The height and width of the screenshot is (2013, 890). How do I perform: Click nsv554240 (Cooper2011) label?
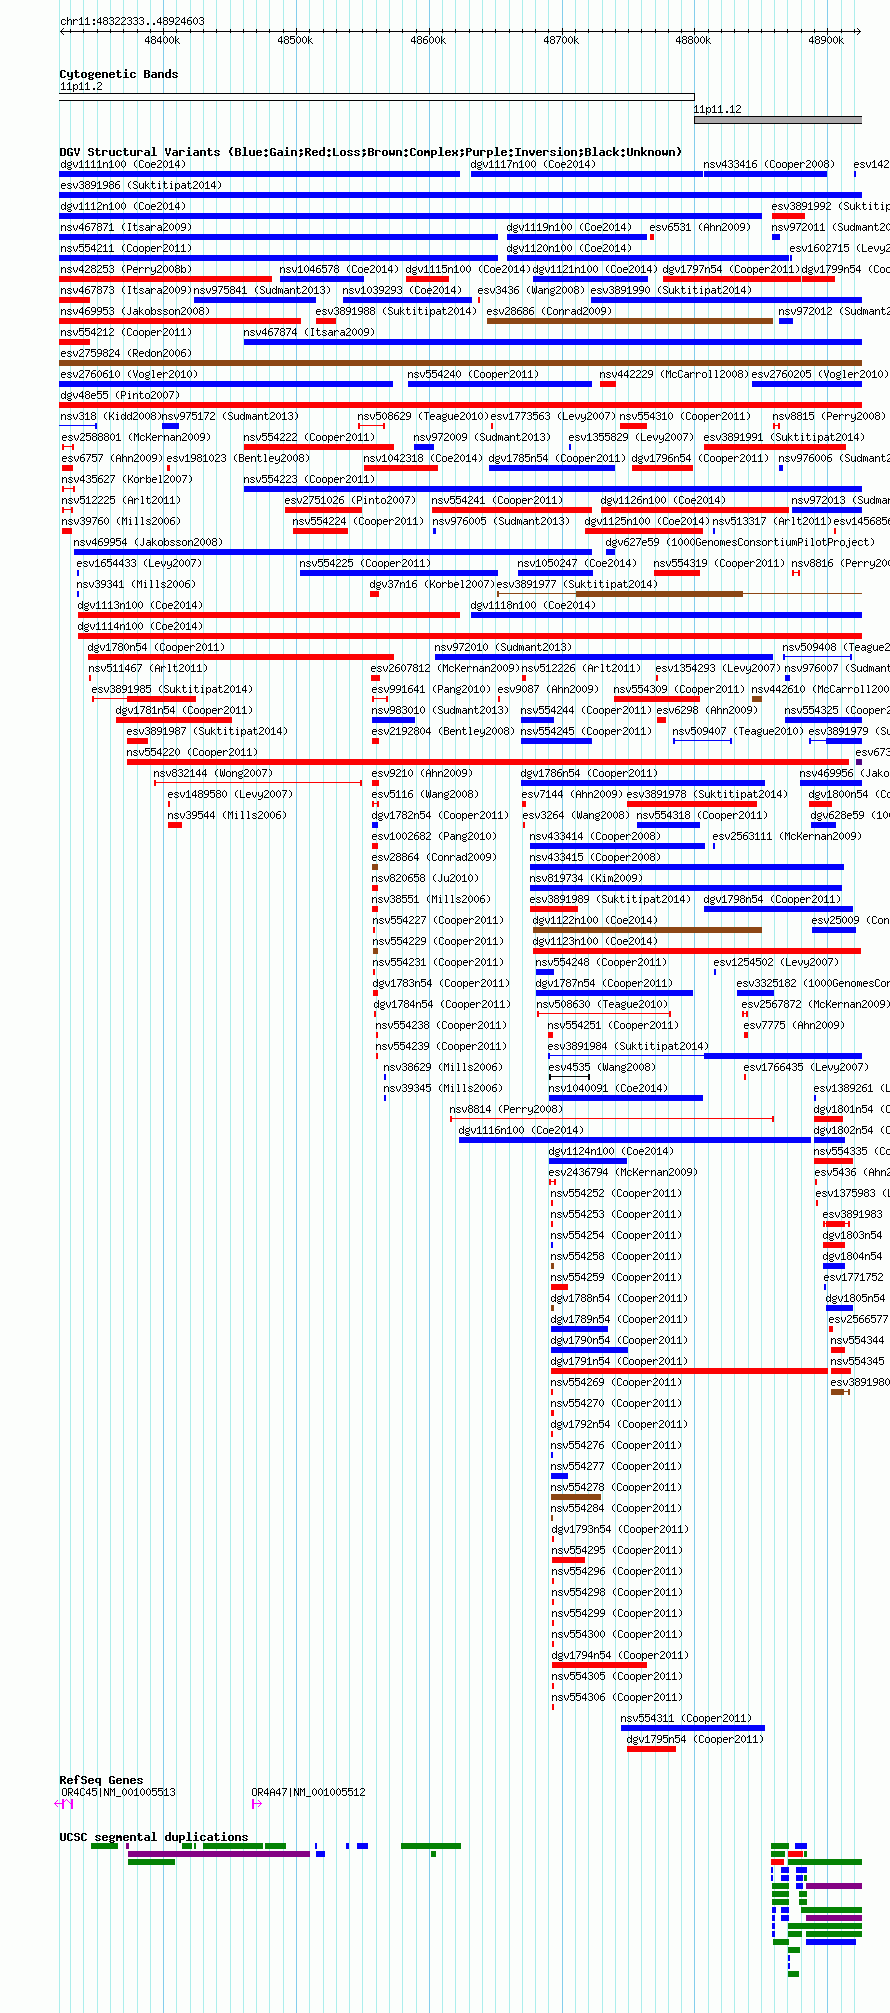pyautogui.click(x=473, y=374)
